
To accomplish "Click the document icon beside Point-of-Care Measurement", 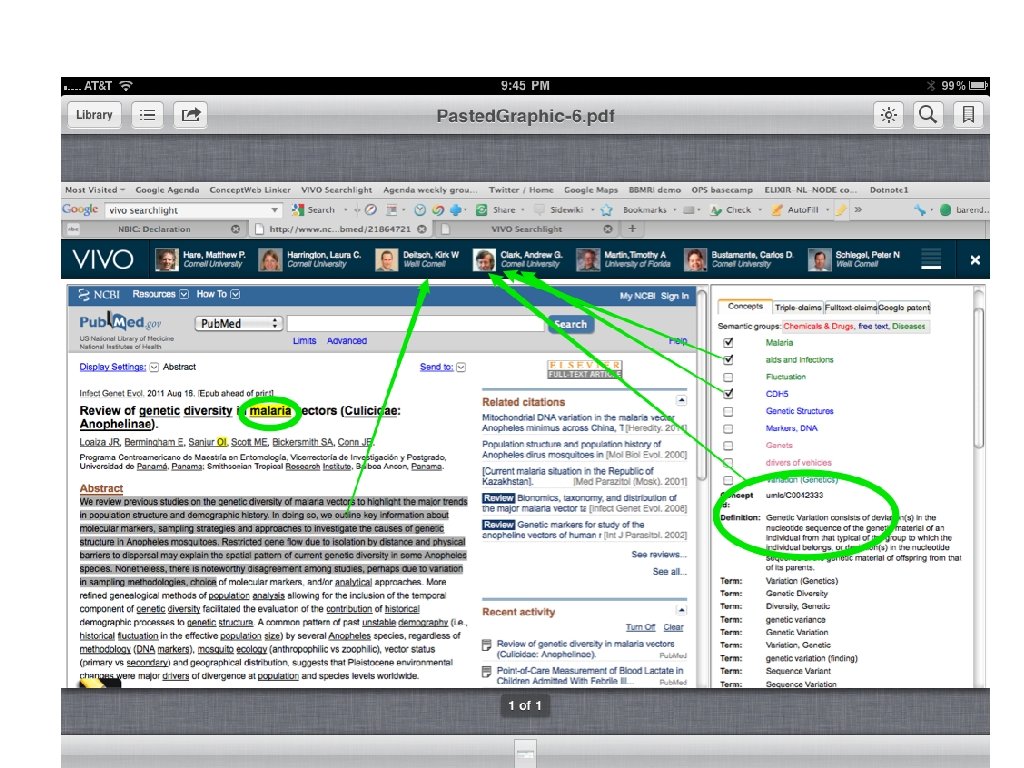I will point(487,671).
